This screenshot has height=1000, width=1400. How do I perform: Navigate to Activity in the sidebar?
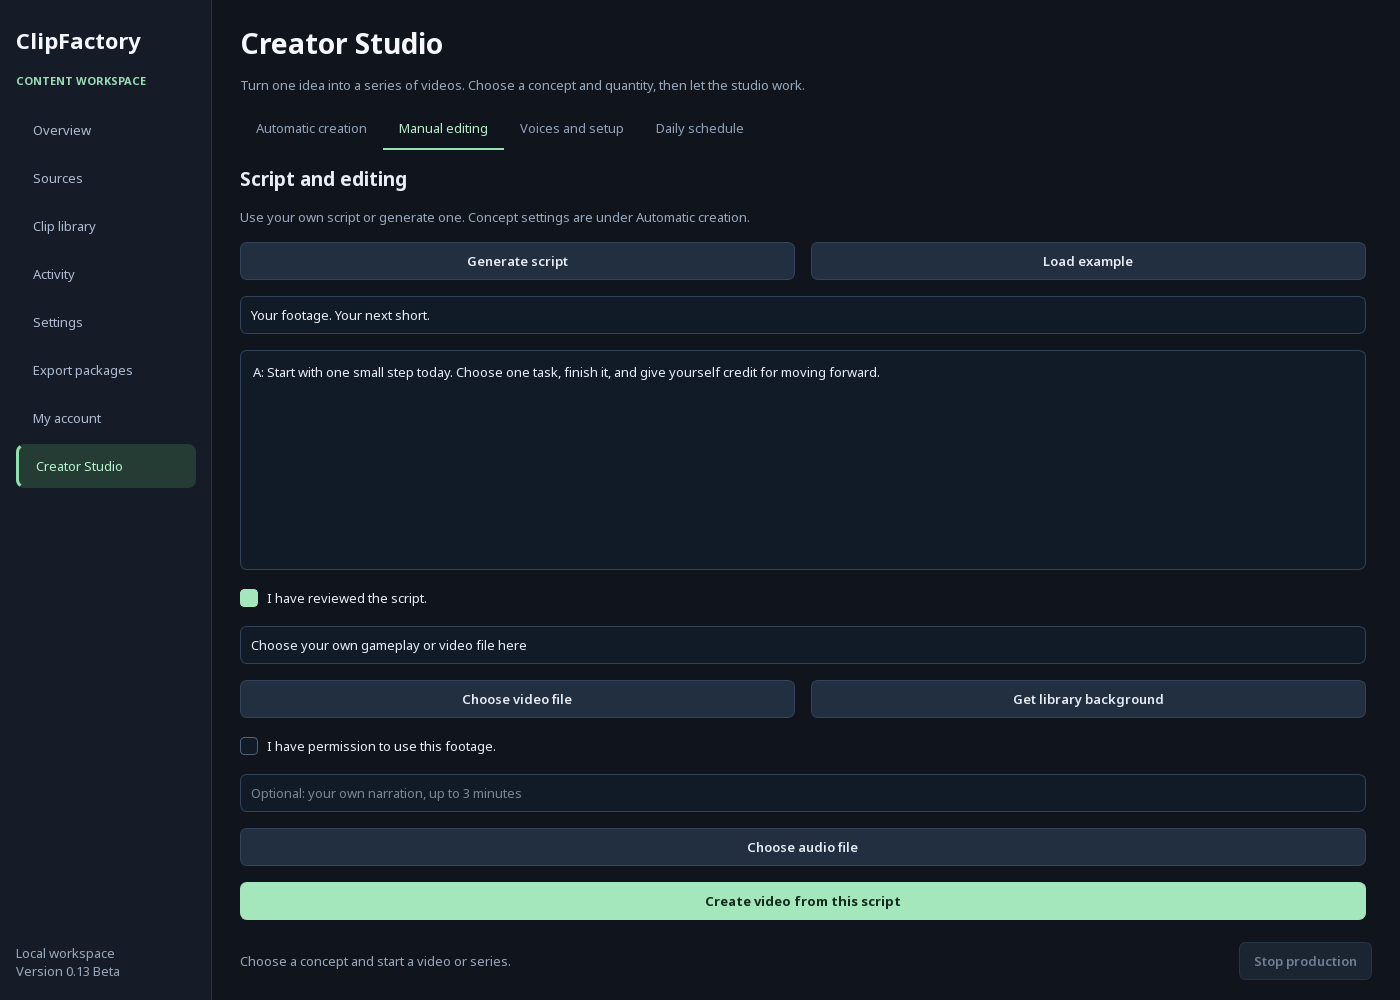(106, 274)
